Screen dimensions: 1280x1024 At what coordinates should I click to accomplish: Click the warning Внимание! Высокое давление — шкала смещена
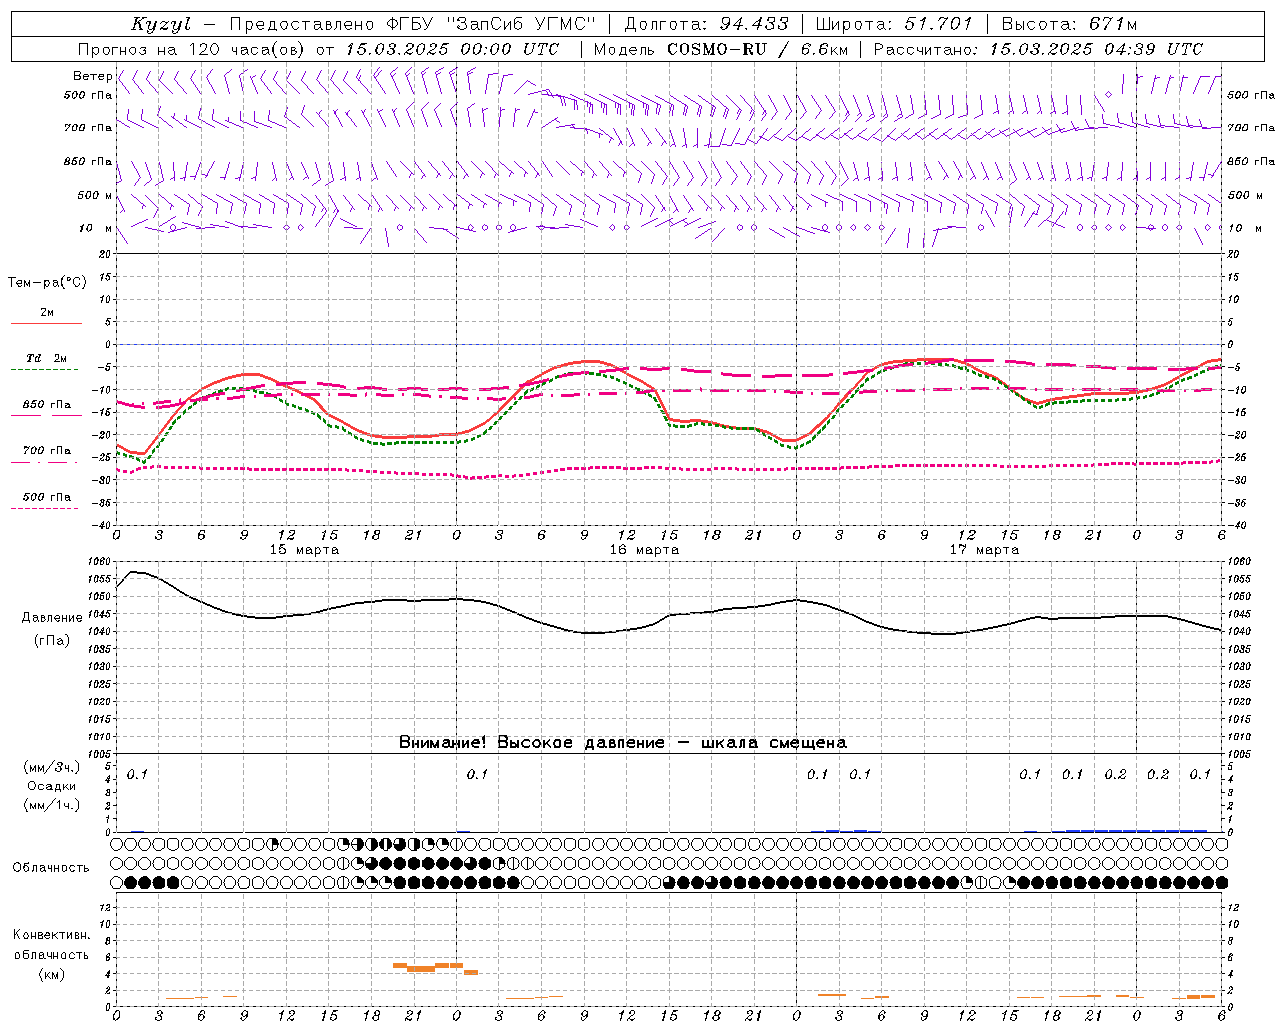point(622,742)
